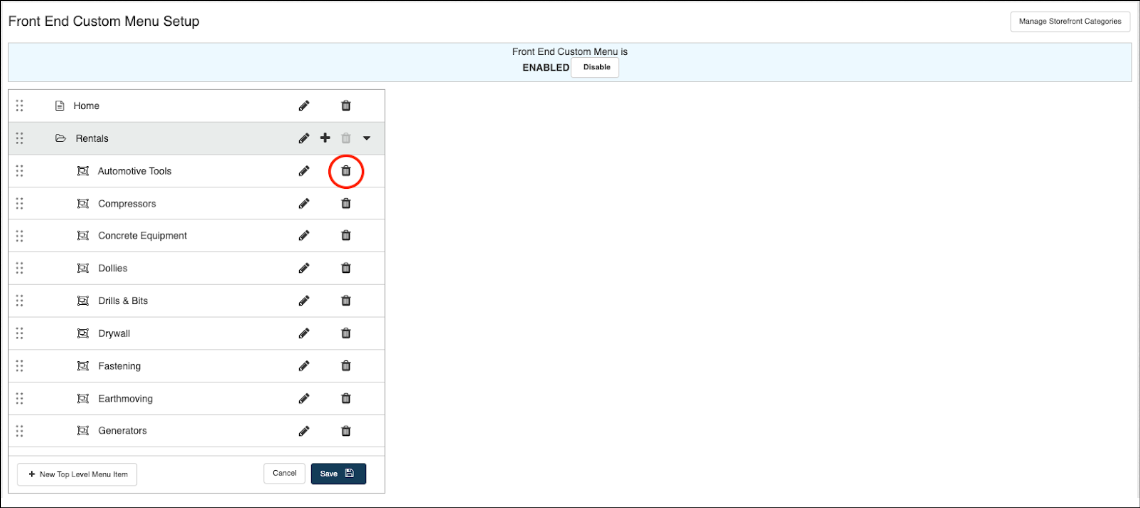Remove Concrete Equipment with trash icon
1140x508 pixels.
pos(346,236)
